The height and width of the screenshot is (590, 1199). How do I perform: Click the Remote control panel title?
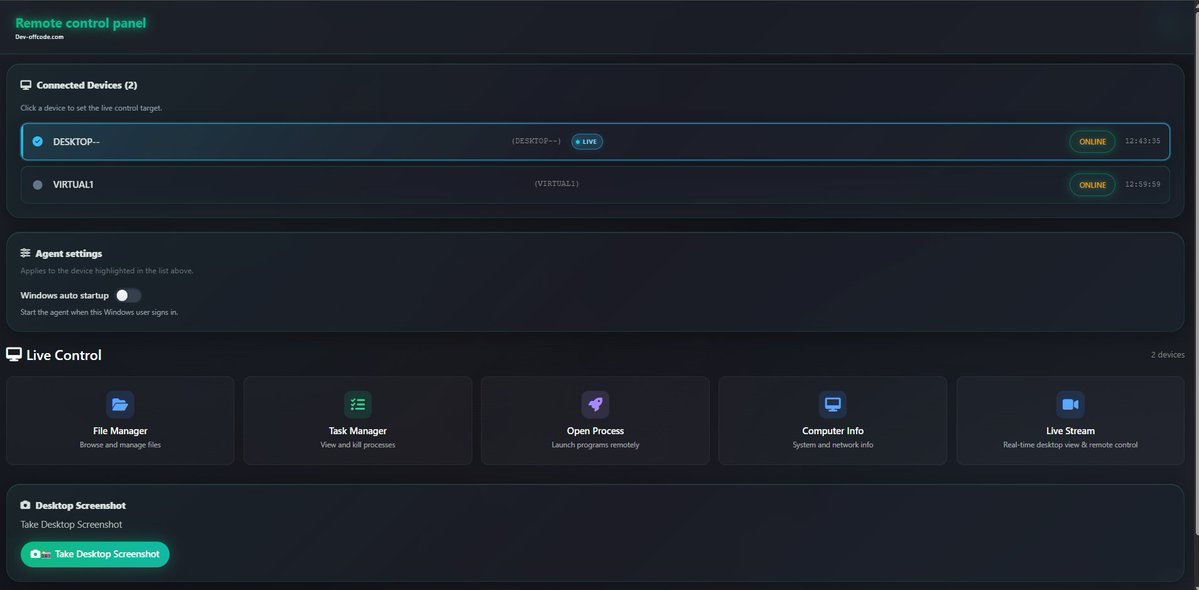(x=80, y=23)
